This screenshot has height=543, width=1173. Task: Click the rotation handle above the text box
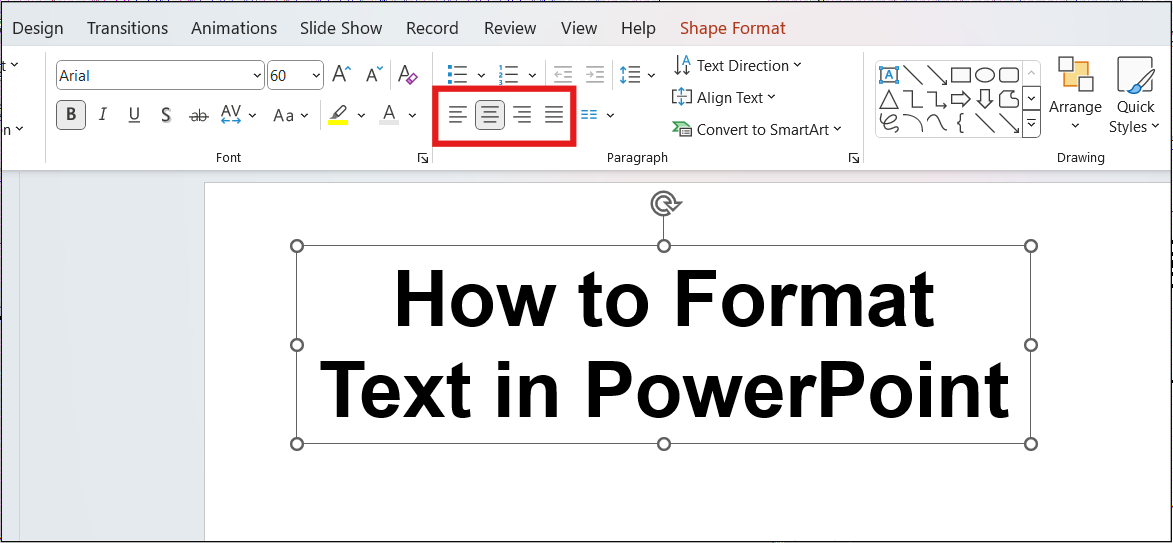pyautogui.click(x=664, y=203)
